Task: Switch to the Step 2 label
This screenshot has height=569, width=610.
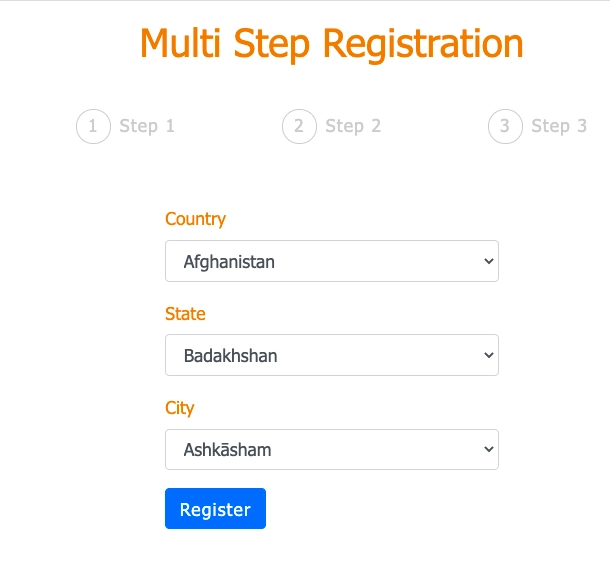Action: click(x=353, y=126)
